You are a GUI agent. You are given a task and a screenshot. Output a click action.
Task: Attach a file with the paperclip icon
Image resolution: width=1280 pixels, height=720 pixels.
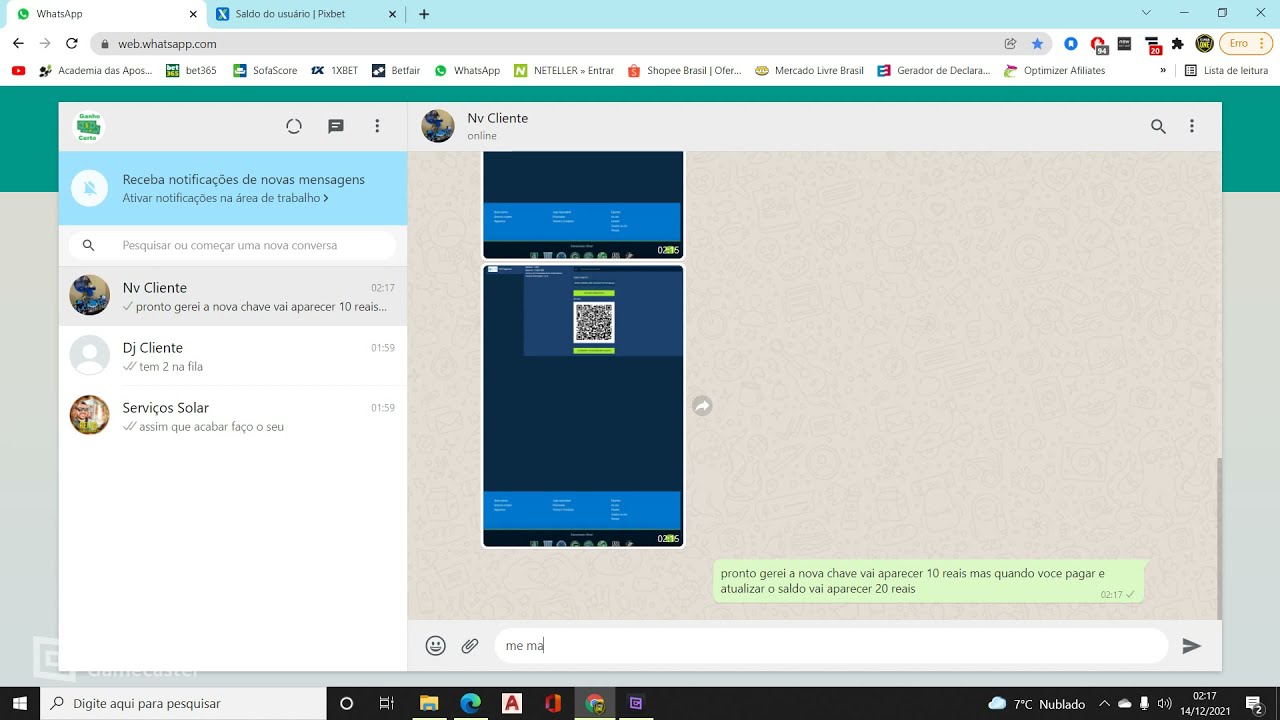pyautogui.click(x=470, y=646)
